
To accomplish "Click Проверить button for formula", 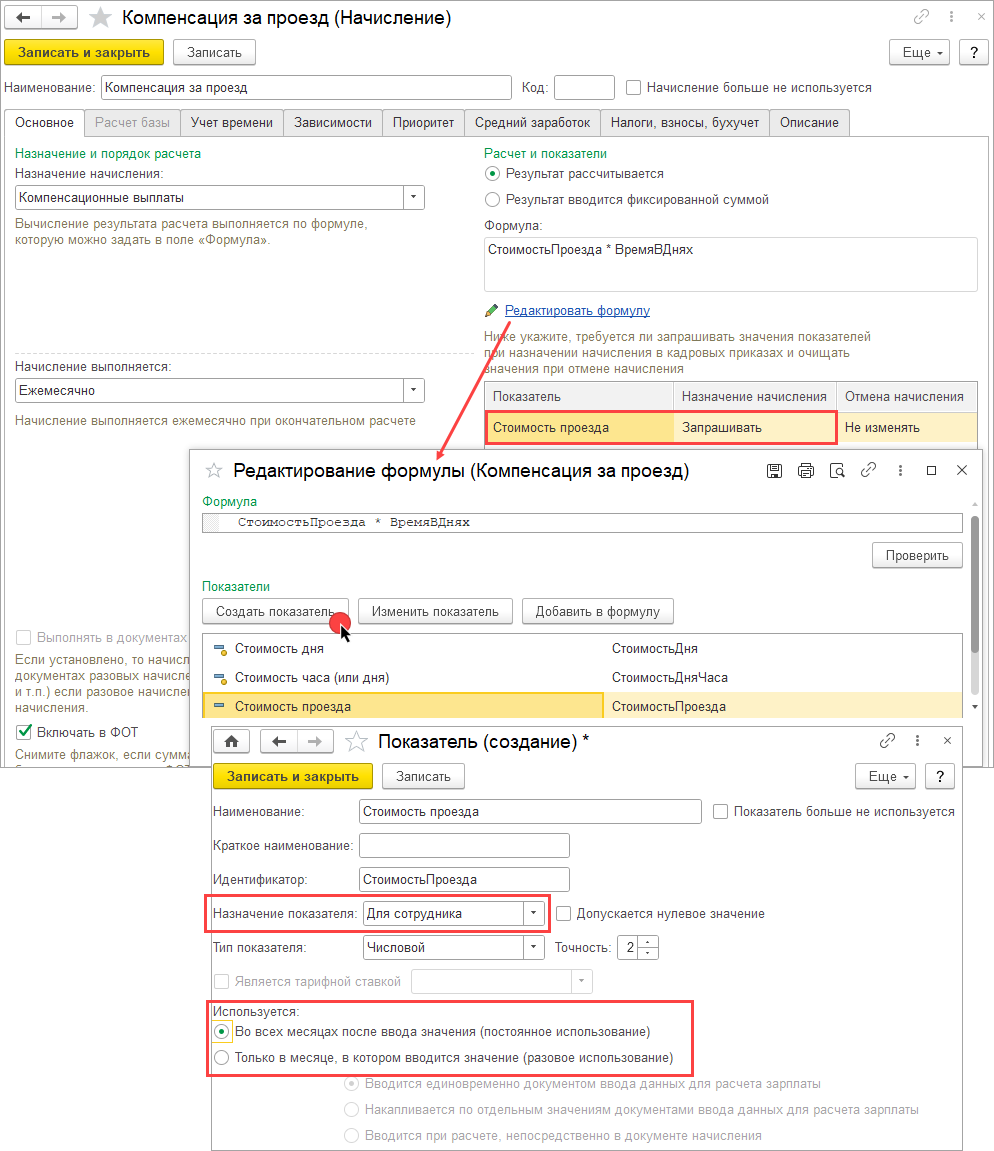I will point(917,556).
